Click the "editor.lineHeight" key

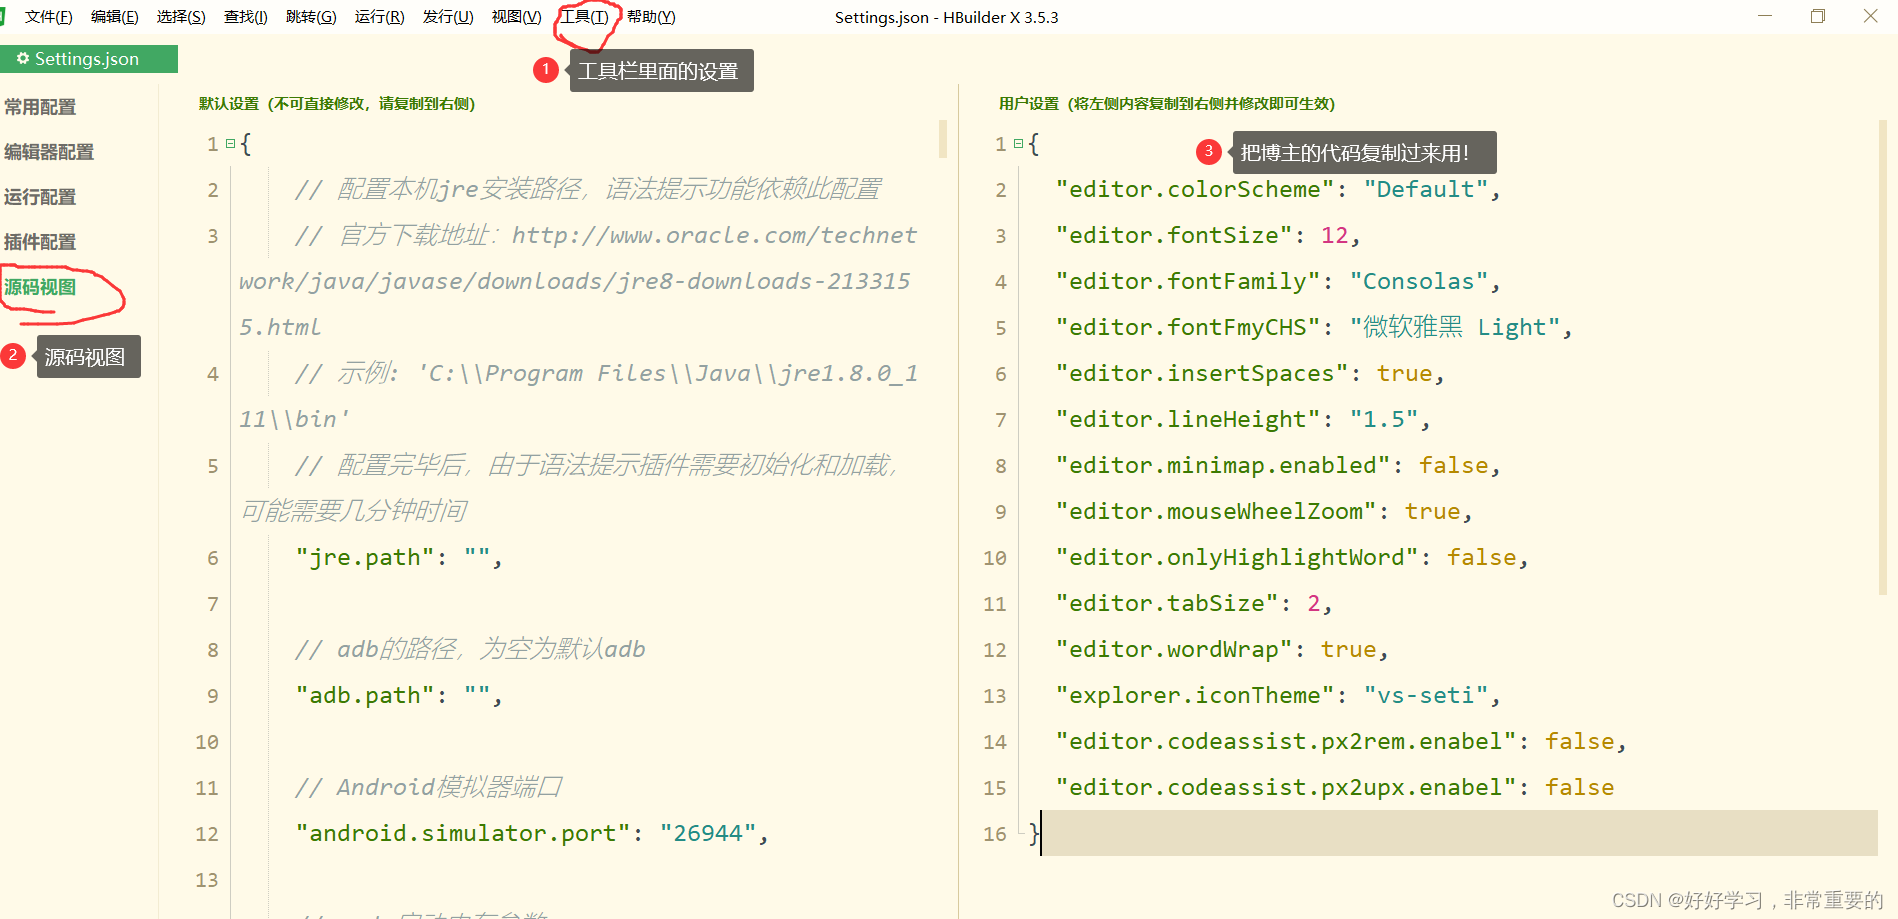click(1188, 420)
